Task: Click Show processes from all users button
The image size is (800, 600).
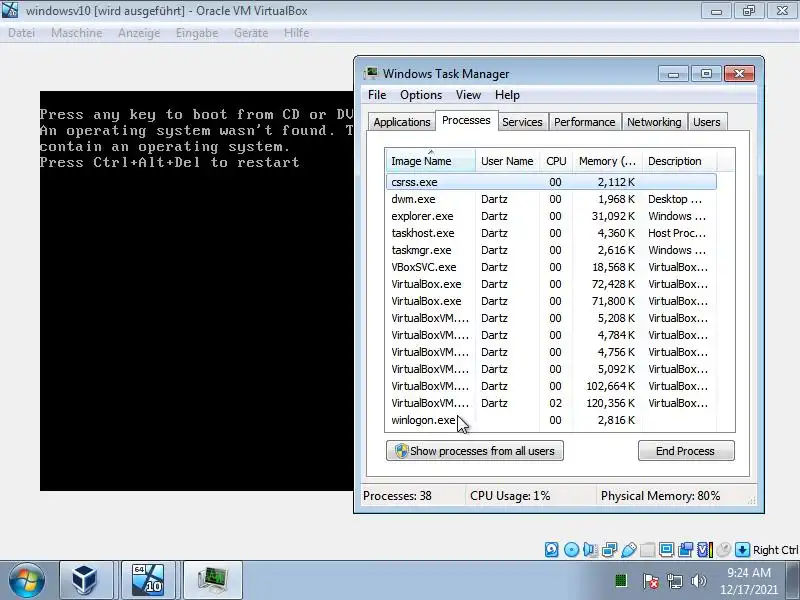Action: click(474, 451)
